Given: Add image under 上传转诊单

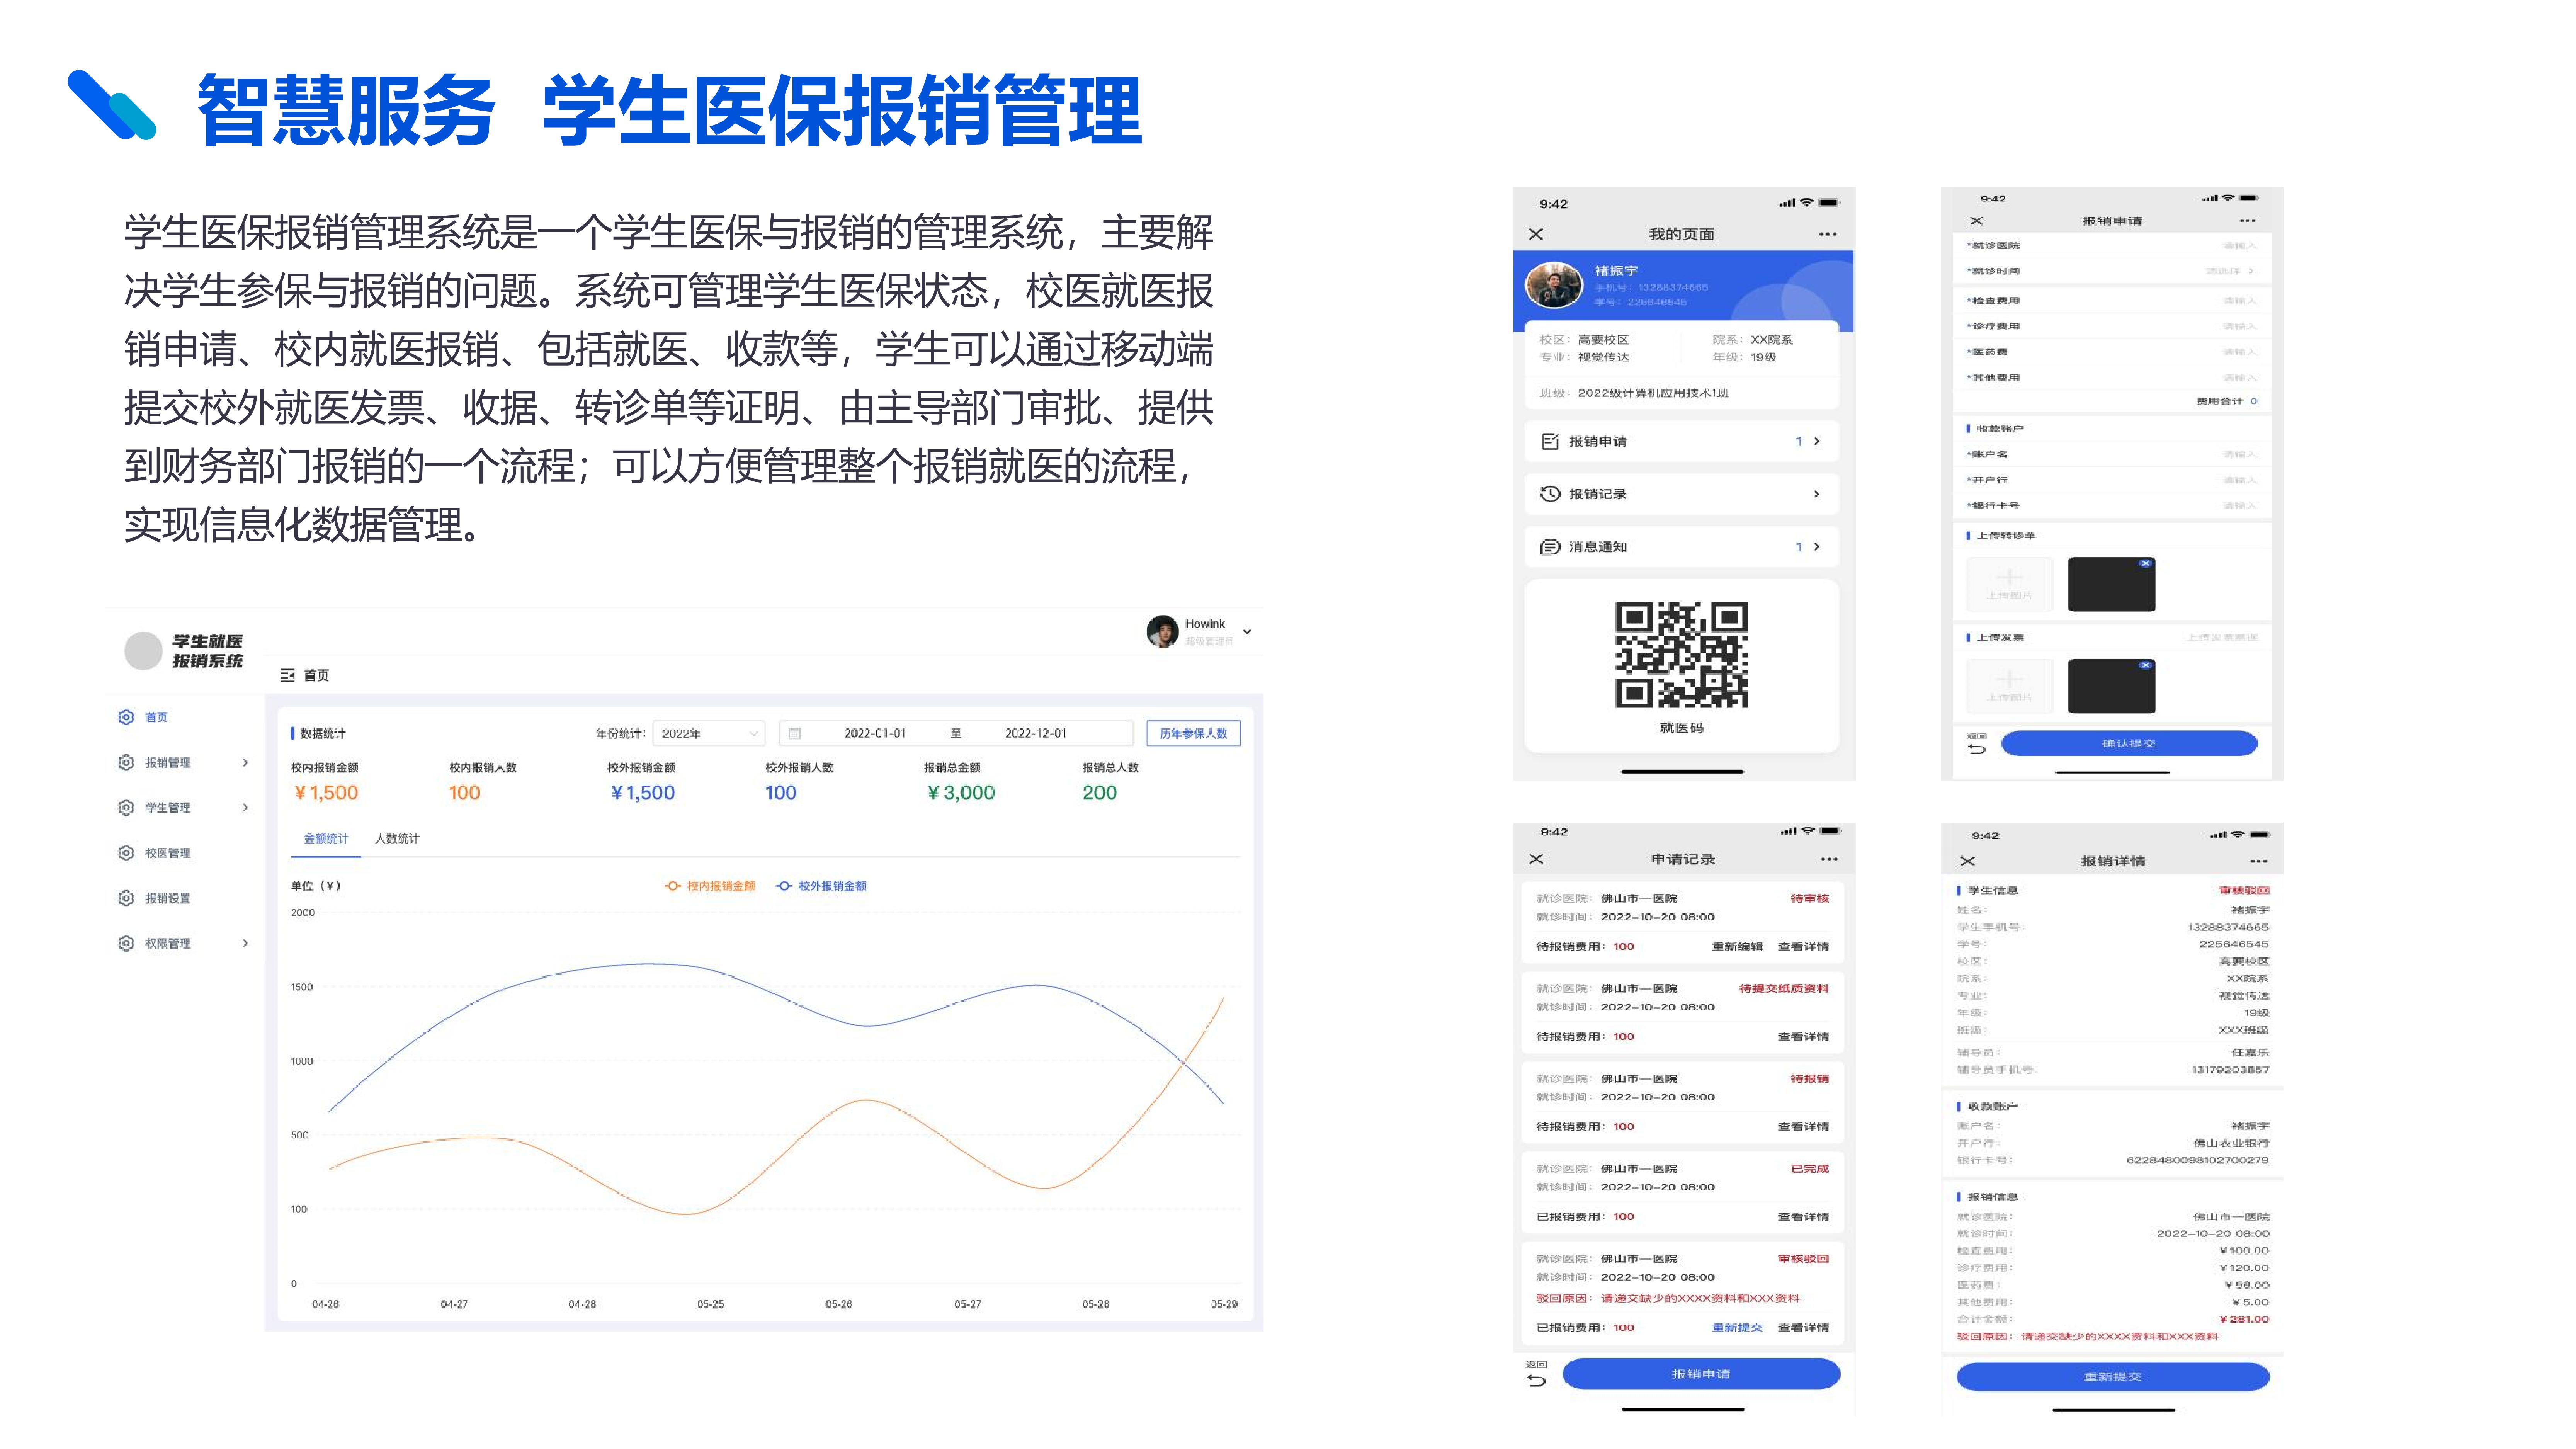Looking at the screenshot, I should click(x=2009, y=584).
